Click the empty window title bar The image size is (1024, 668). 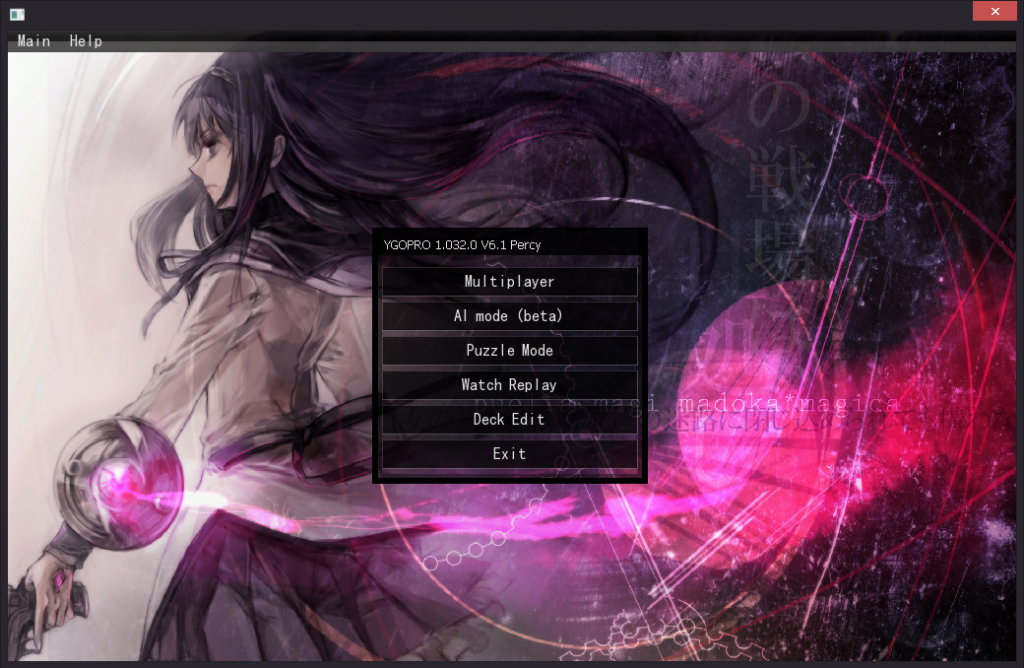click(500, 14)
